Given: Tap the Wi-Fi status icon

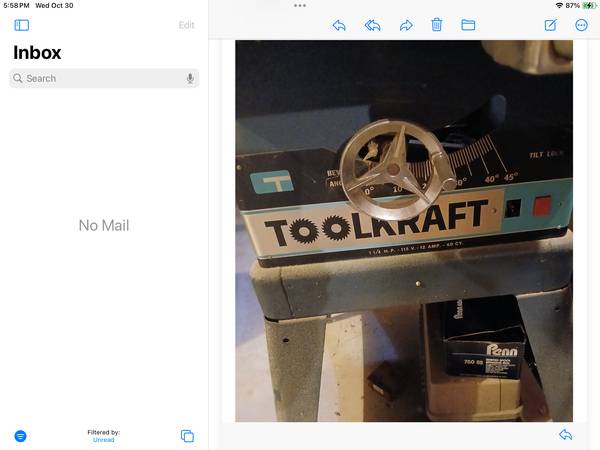Looking at the screenshot, I should [x=559, y=5].
